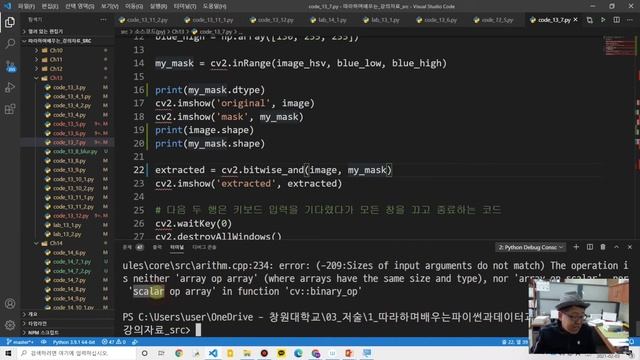This screenshot has width=640, height=360.
Task: Open Cortana circle on taskbar
Action: point(144,353)
